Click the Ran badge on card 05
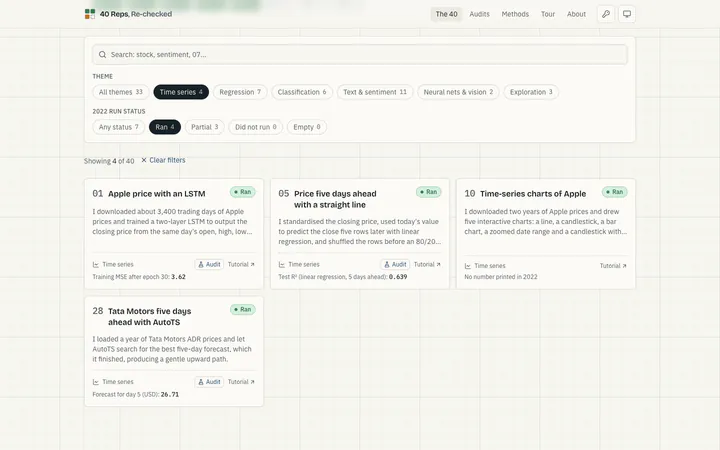720x450 pixels. tap(428, 192)
